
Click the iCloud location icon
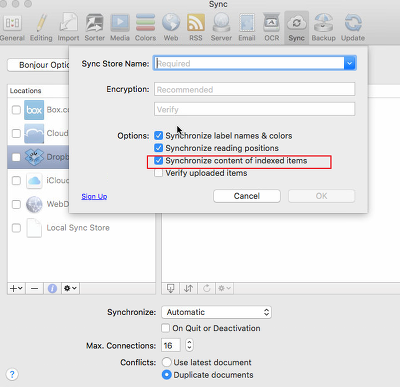[34, 181]
